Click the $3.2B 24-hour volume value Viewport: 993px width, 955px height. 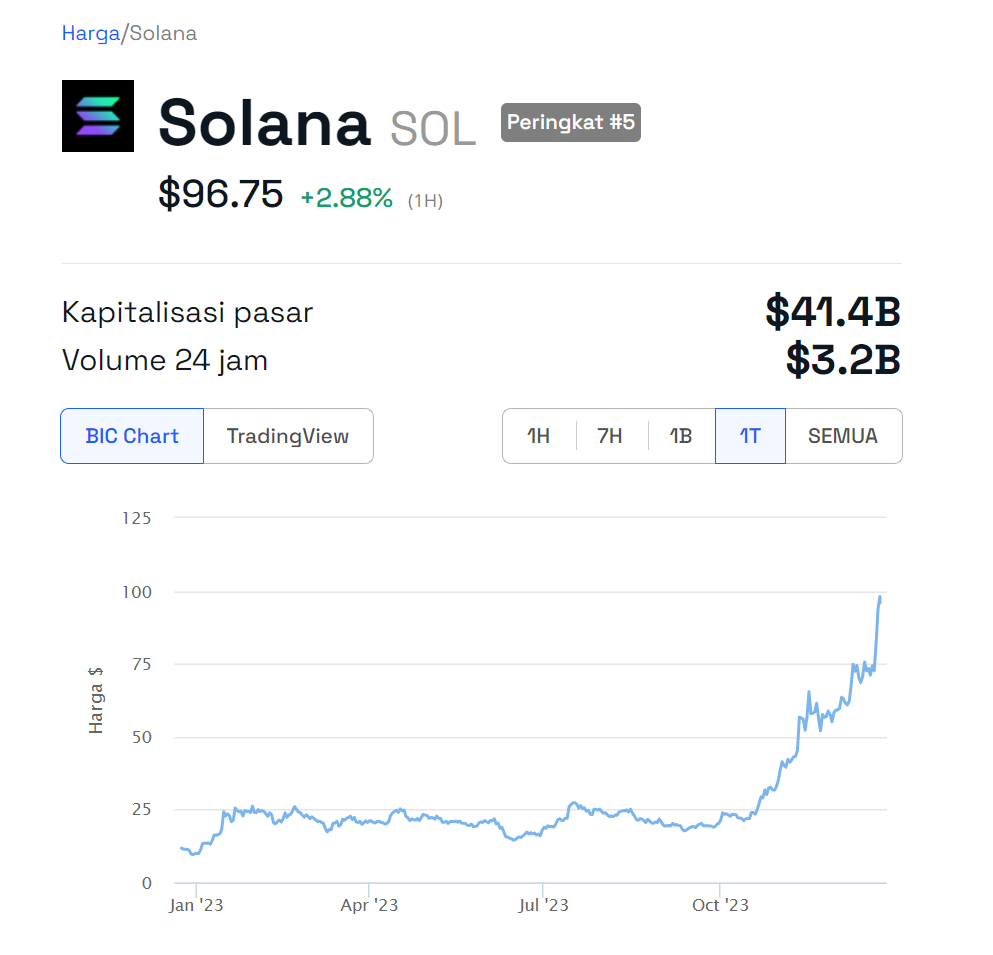point(843,360)
